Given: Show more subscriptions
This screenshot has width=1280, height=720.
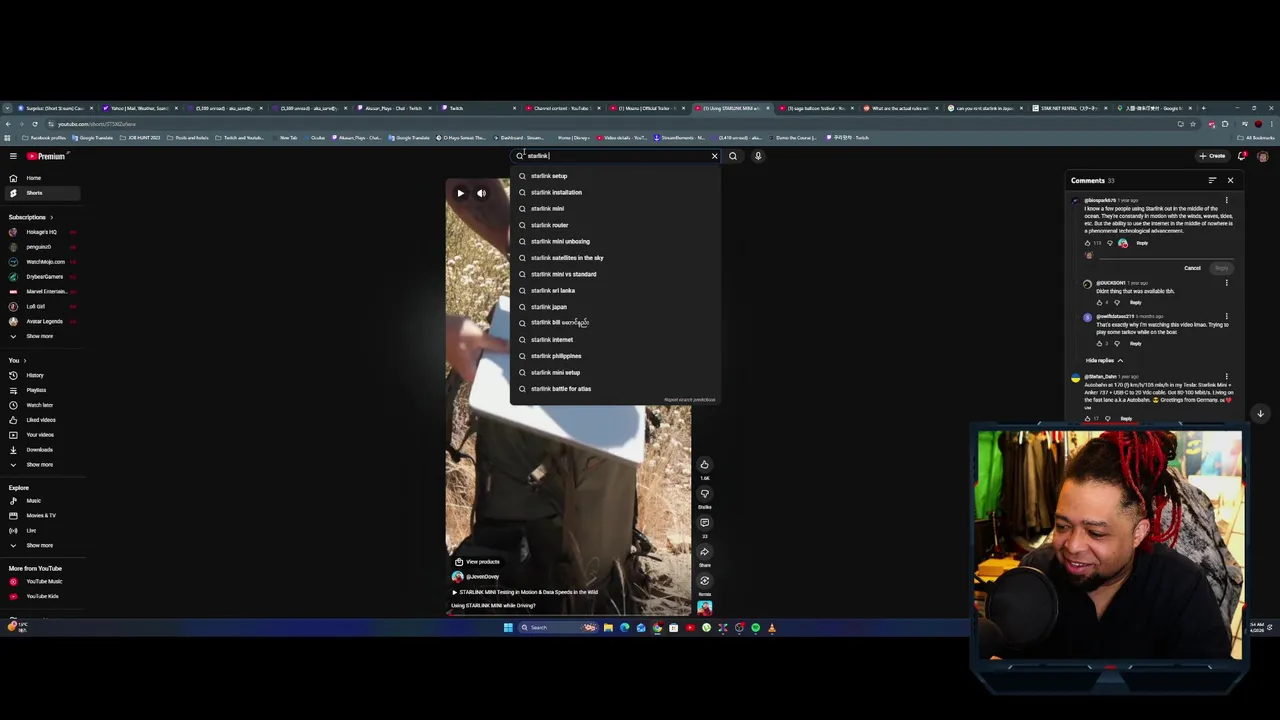Looking at the screenshot, I should pos(41,336).
